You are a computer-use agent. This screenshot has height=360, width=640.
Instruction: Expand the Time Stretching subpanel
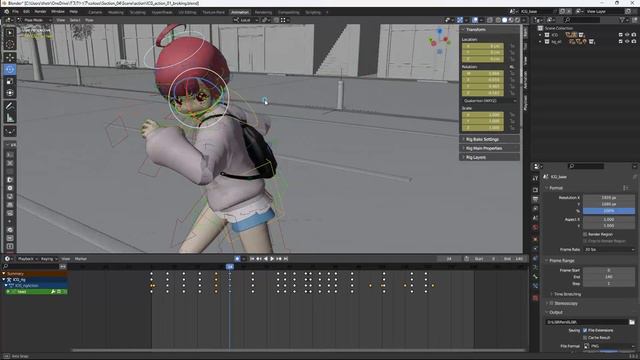pos(566,294)
